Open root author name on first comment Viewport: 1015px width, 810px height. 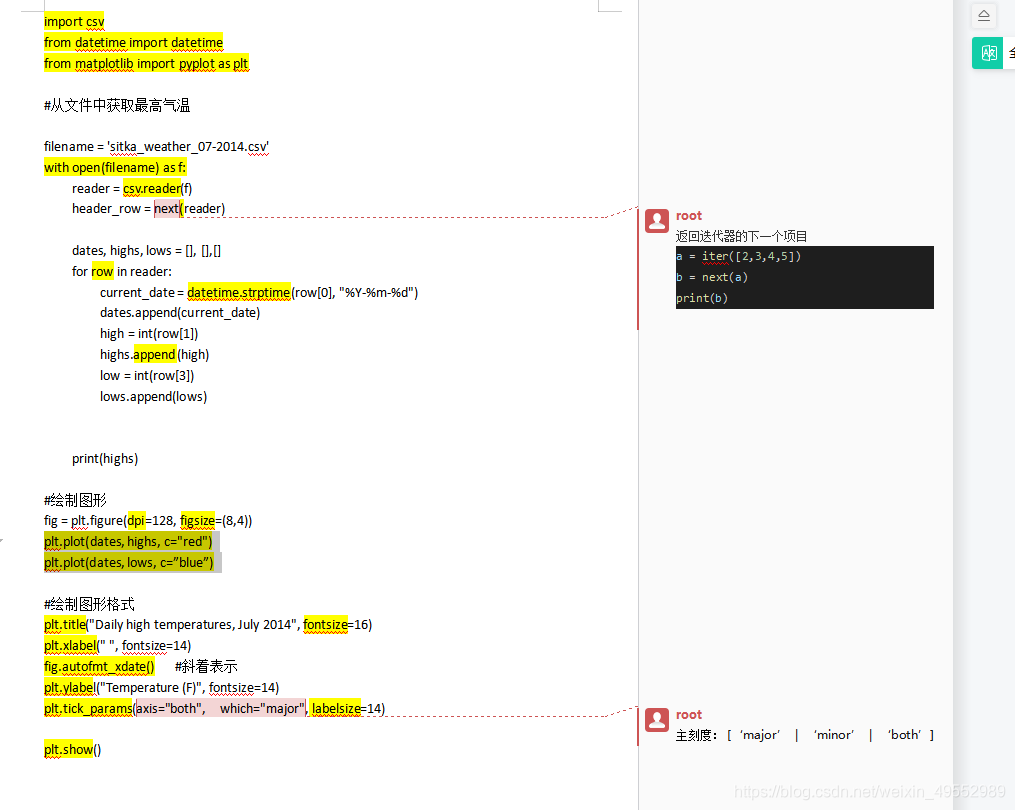tap(689, 216)
